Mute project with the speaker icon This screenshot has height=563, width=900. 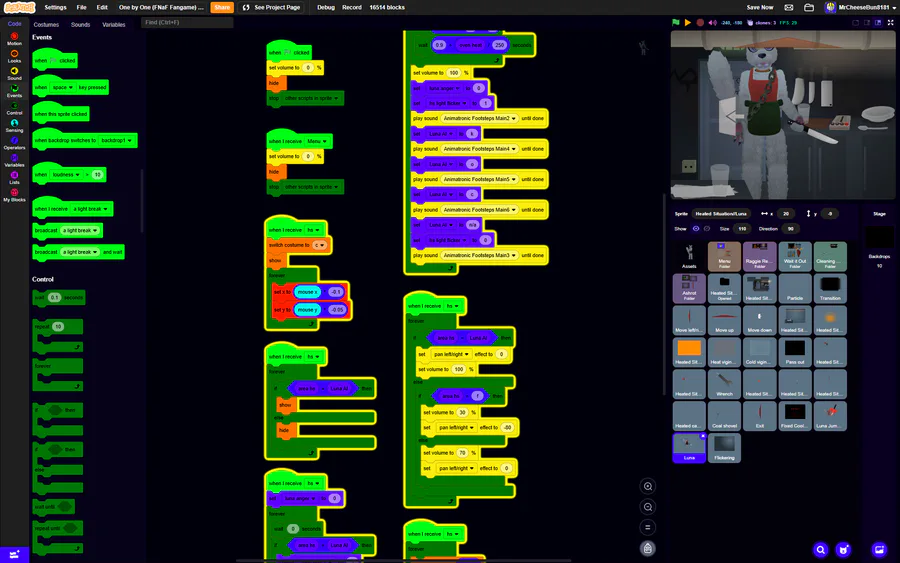click(x=712, y=22)
